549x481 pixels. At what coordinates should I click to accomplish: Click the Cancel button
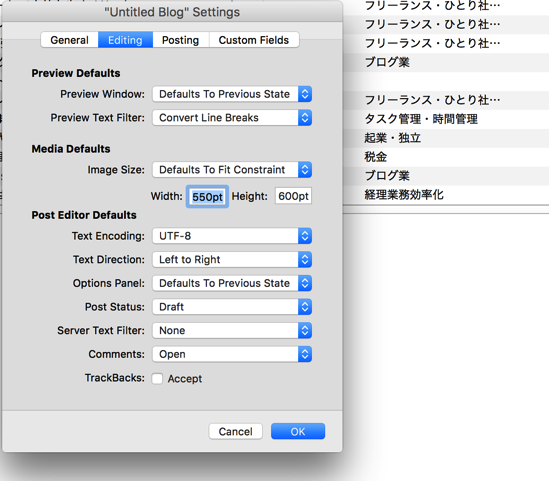coord(236,431)
